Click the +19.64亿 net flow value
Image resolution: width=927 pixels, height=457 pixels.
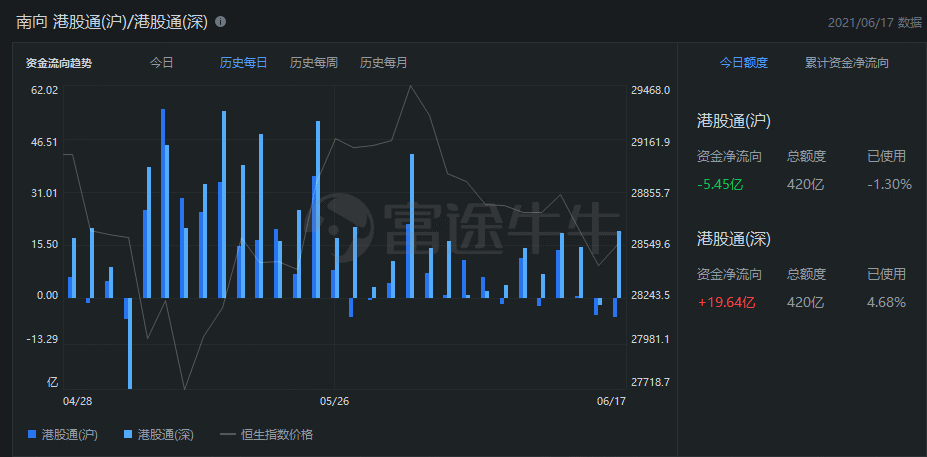tap(727, 303)
